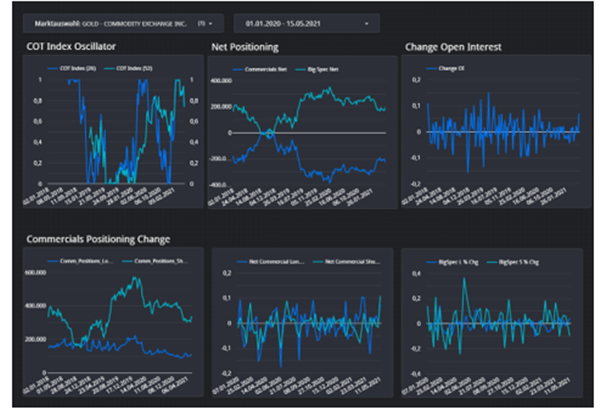This screenshot has height=415, width=600.
Task: Toggle the BigSpec S % Chg legend series
Action: [x=513, y=262]
